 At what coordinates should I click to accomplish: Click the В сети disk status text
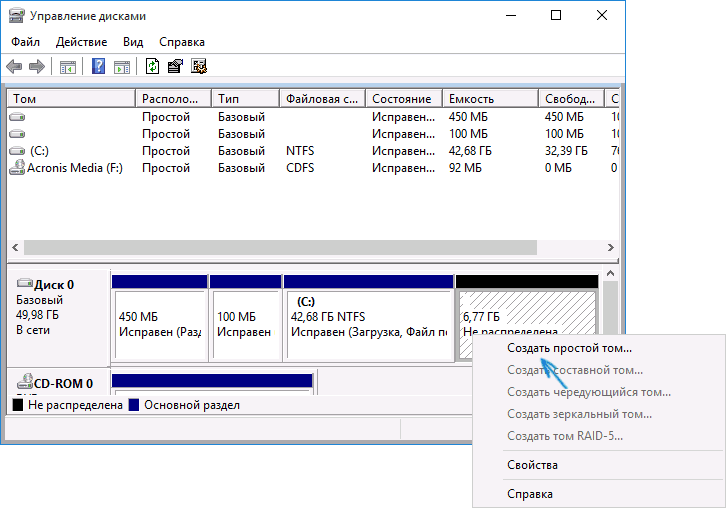pos(33,330)
